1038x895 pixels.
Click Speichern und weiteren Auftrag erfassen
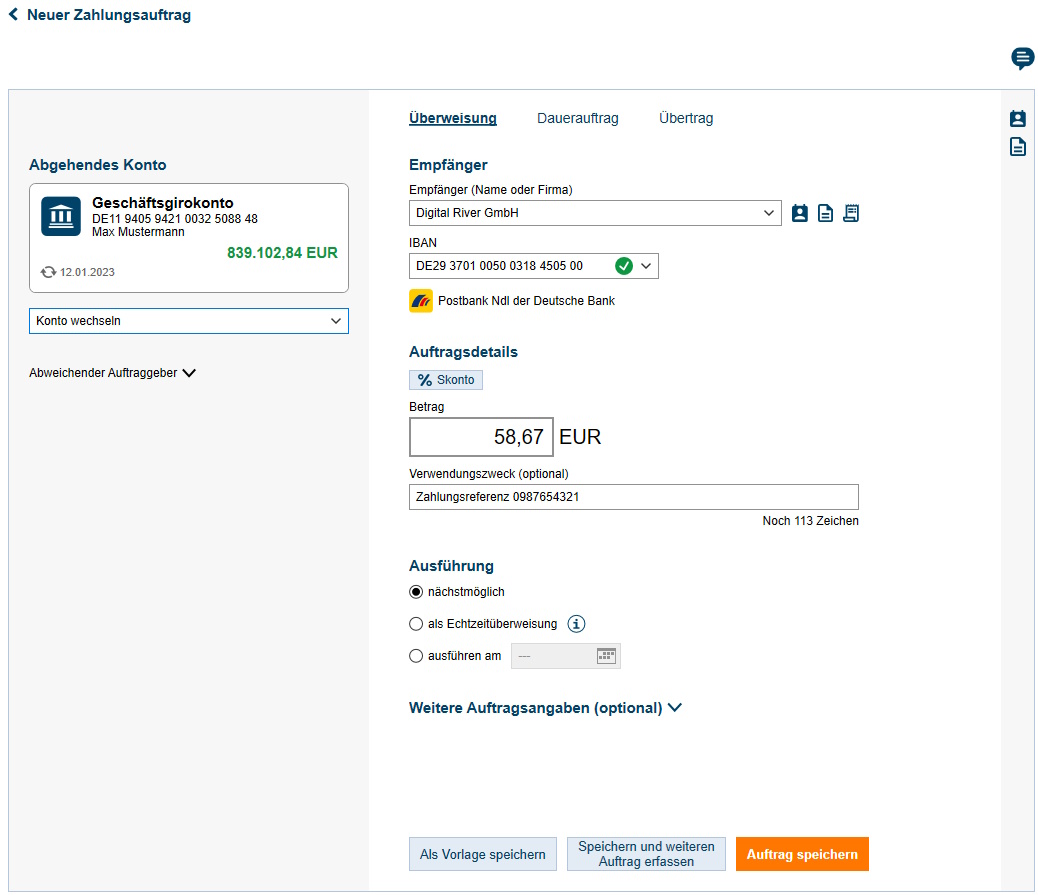[646, 854]
